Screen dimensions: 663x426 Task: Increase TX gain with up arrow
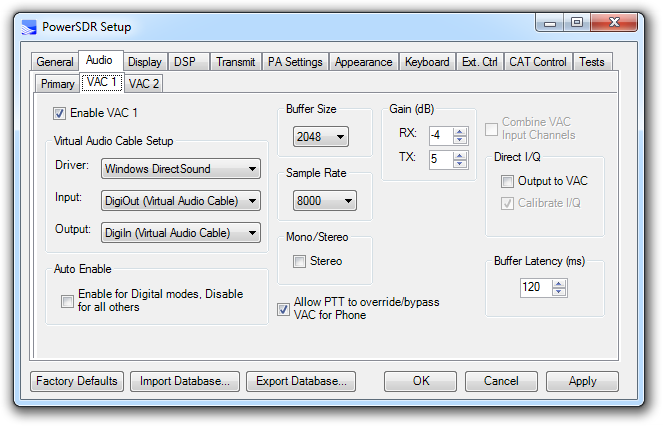(460, 156)
